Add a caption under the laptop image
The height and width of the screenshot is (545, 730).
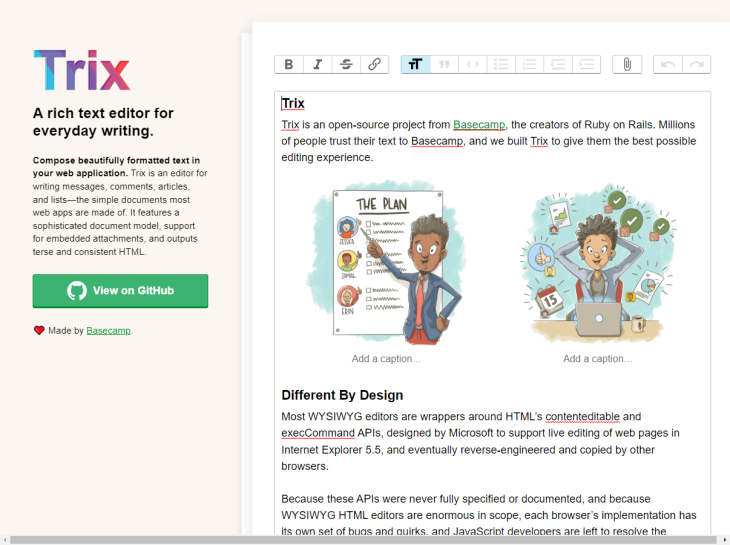(x=597, y=359)
